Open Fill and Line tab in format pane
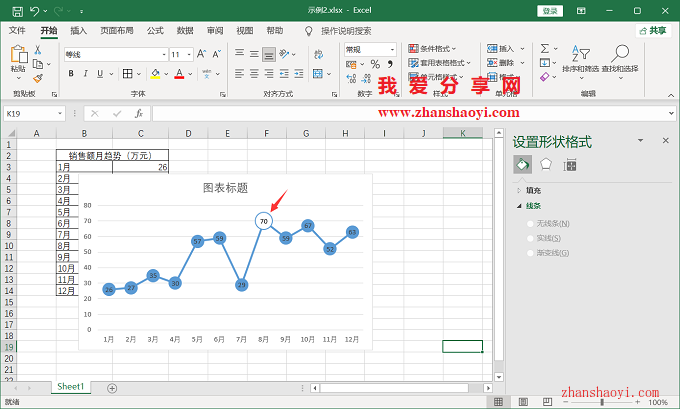Screen dimensions: 680x409 point(523,165)
